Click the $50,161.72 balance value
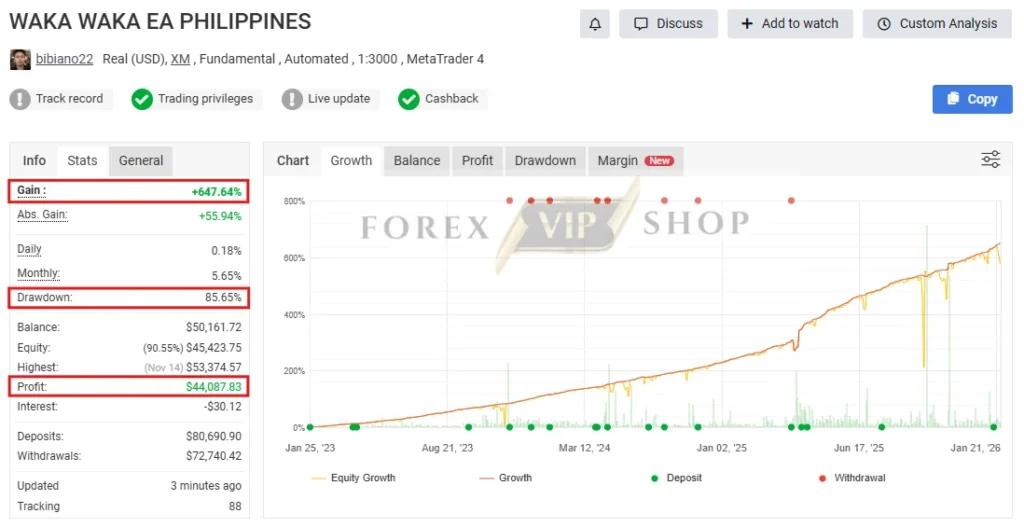Image resolution: width=1024 pixels, height=527 pixels. (214, 328)
